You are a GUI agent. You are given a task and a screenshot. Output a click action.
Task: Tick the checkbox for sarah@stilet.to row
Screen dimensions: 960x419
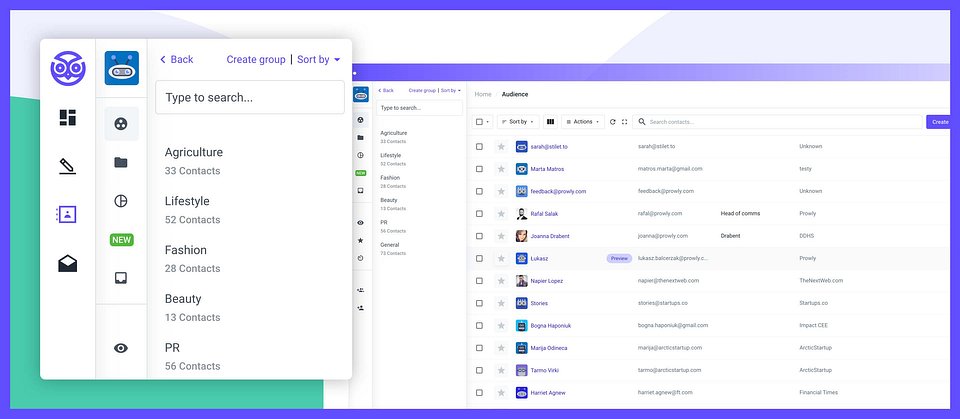[x=479, y=146]
